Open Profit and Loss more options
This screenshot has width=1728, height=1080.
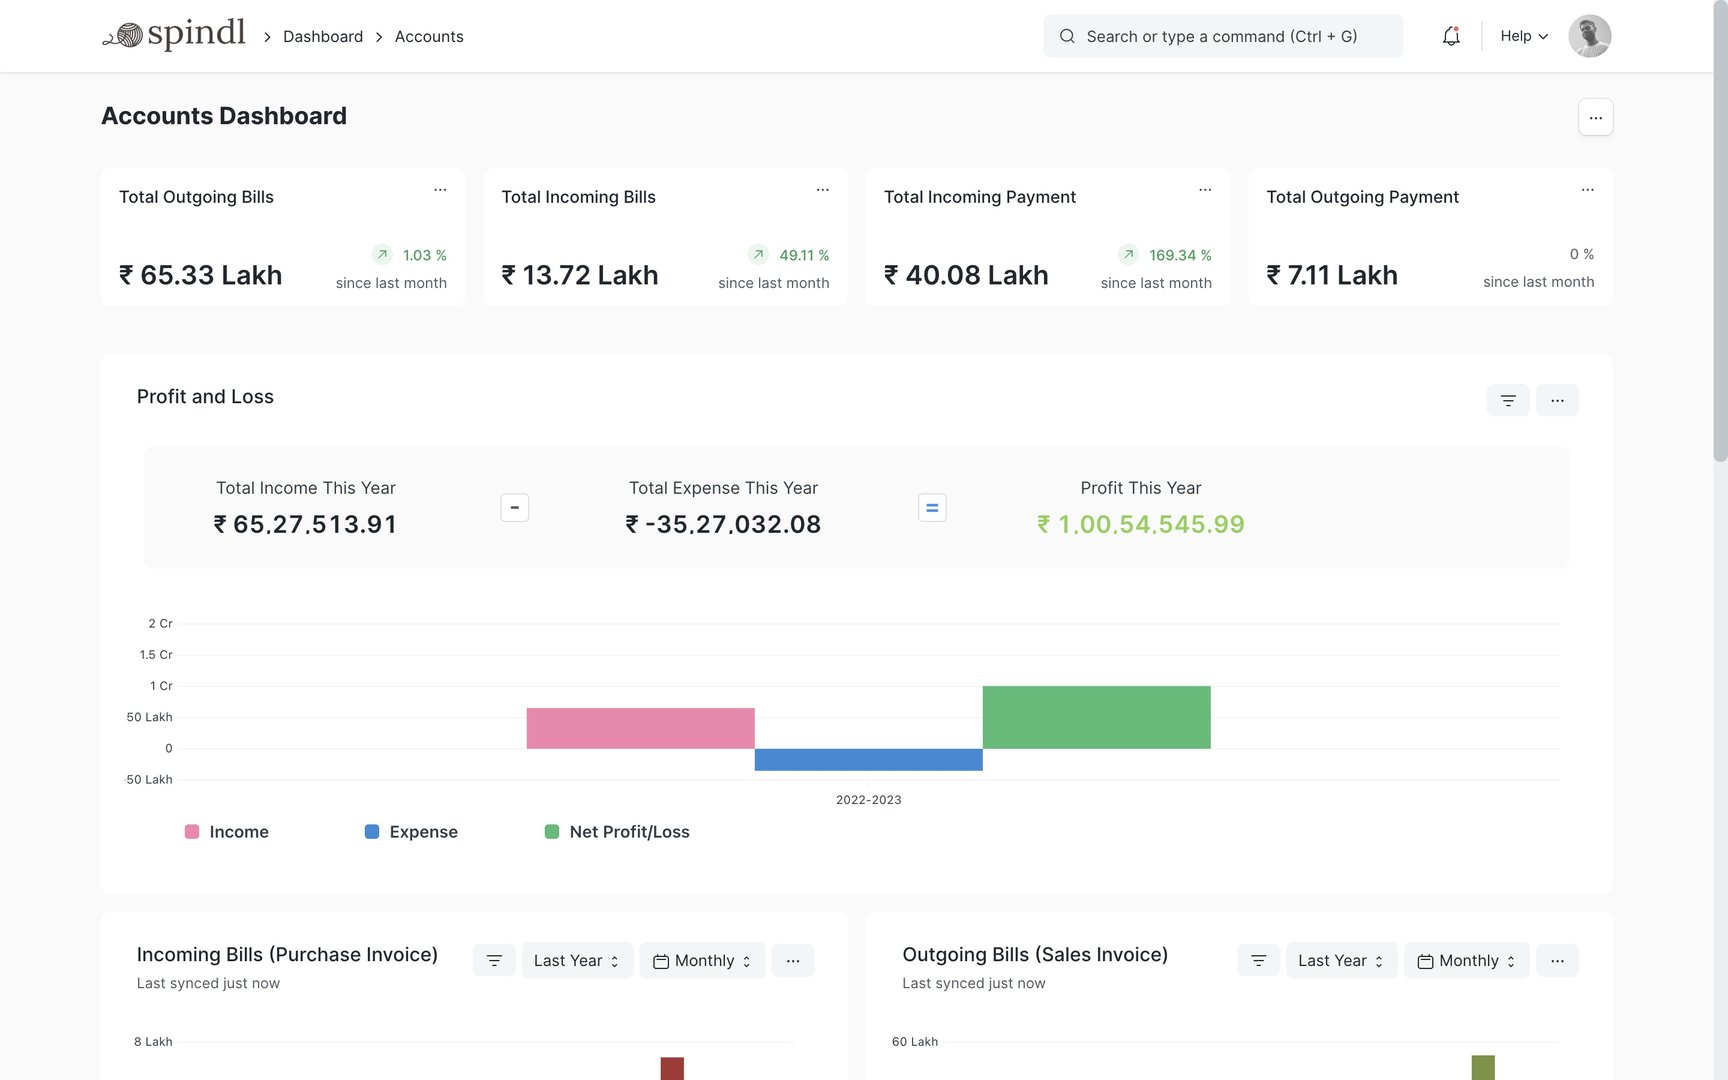[1557, 400]
